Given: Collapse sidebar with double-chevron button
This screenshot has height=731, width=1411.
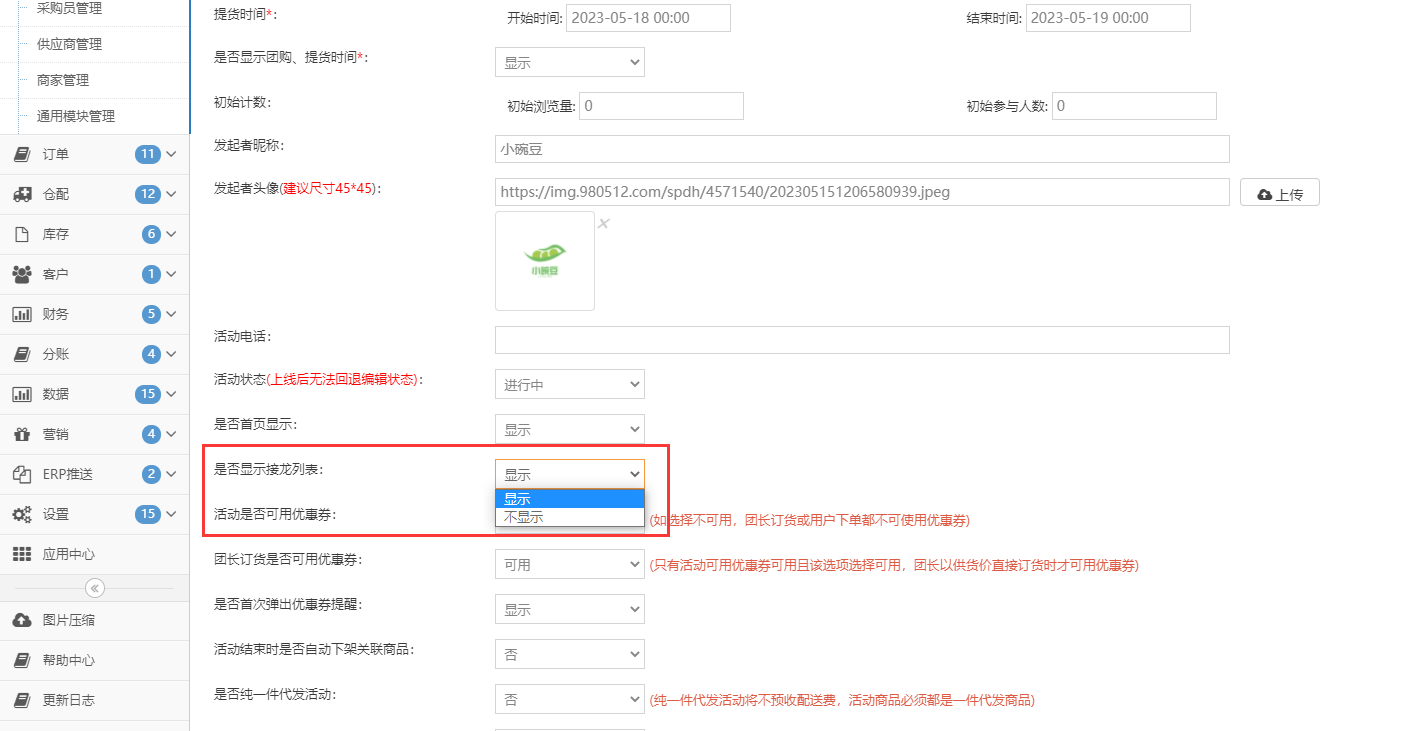Looking at the screenshot, I should coord(95,588).
